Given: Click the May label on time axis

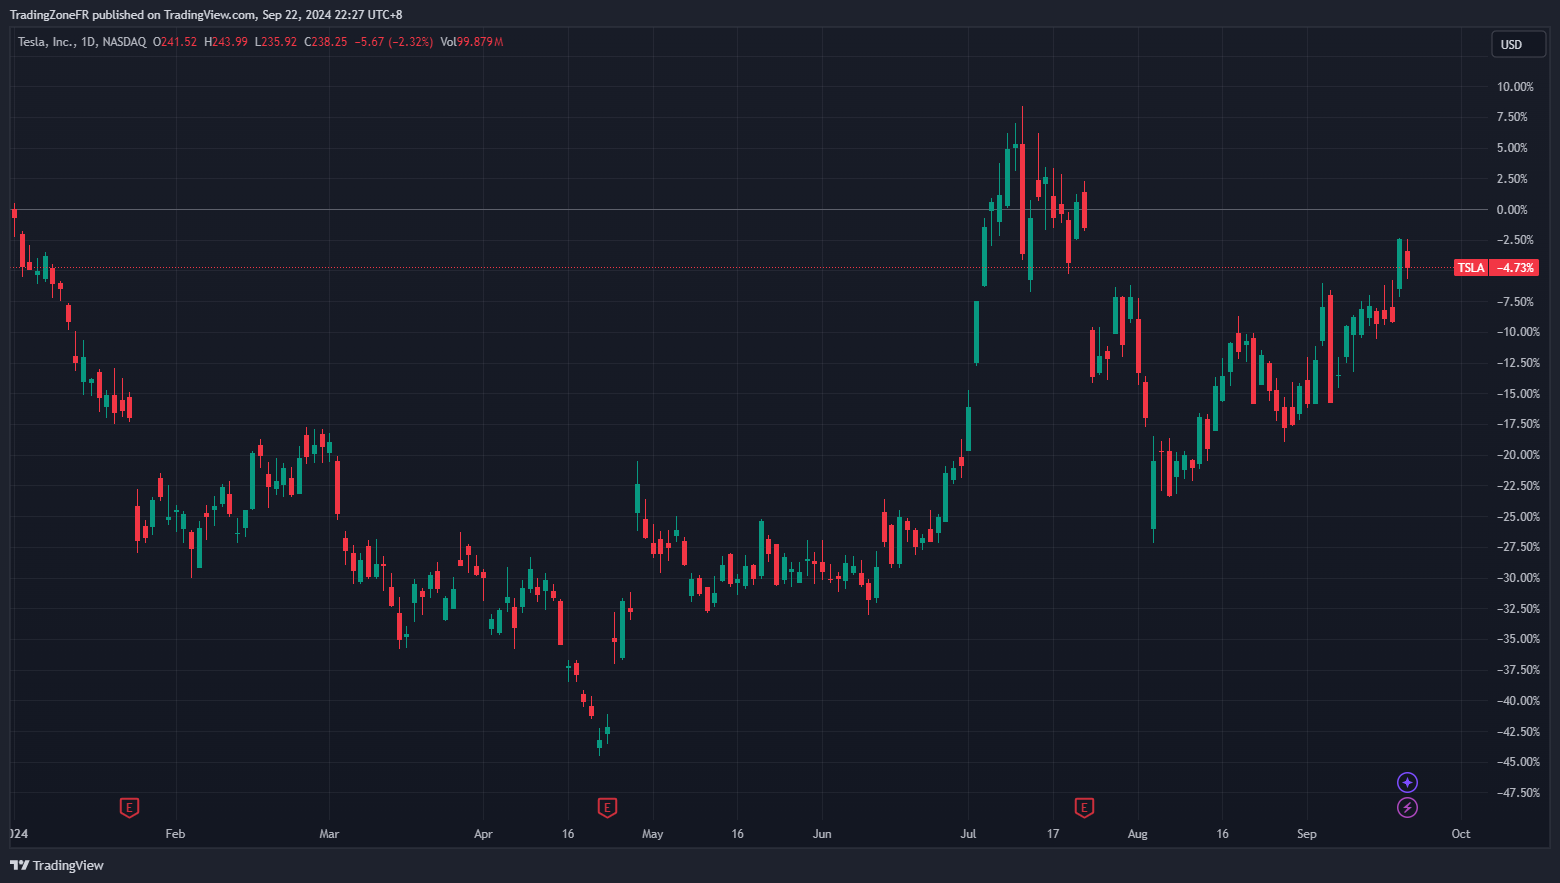Looking at the screenshot, I should [x=652, y=834].
